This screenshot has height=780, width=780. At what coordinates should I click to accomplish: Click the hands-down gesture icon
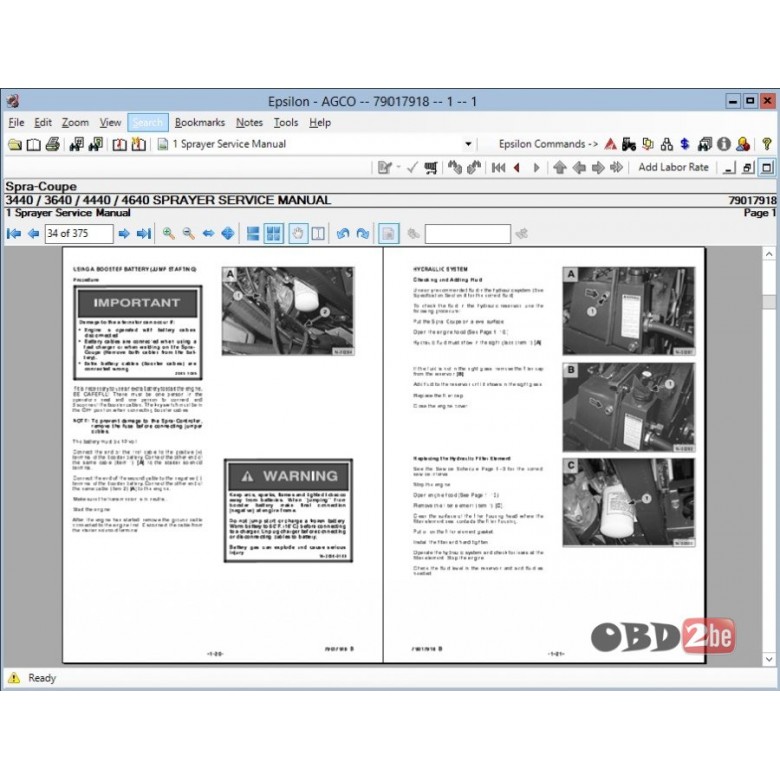[x=455, y=168]
